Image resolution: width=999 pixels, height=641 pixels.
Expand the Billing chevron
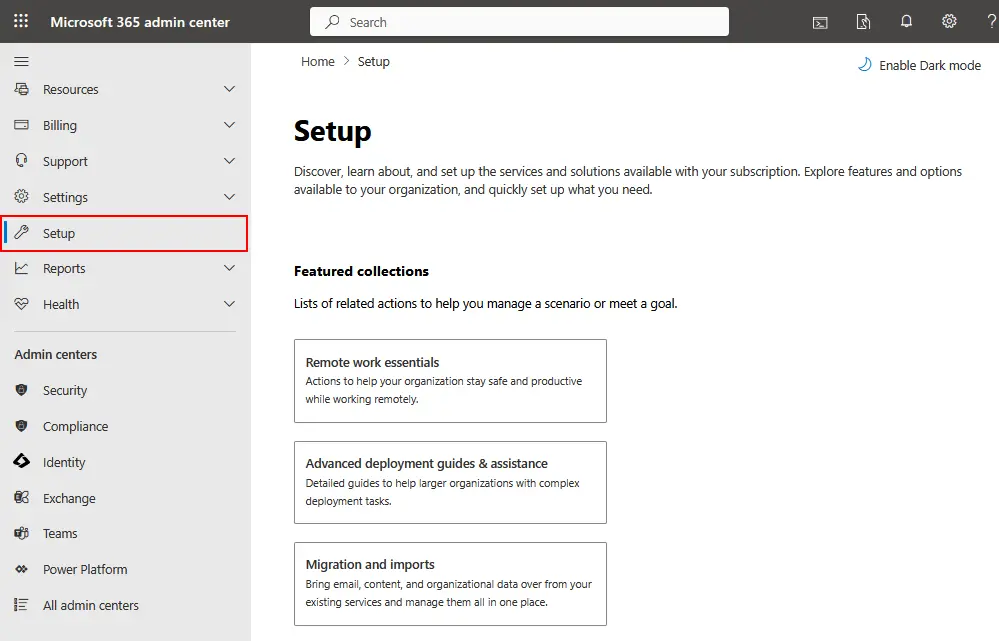point(229,125)
